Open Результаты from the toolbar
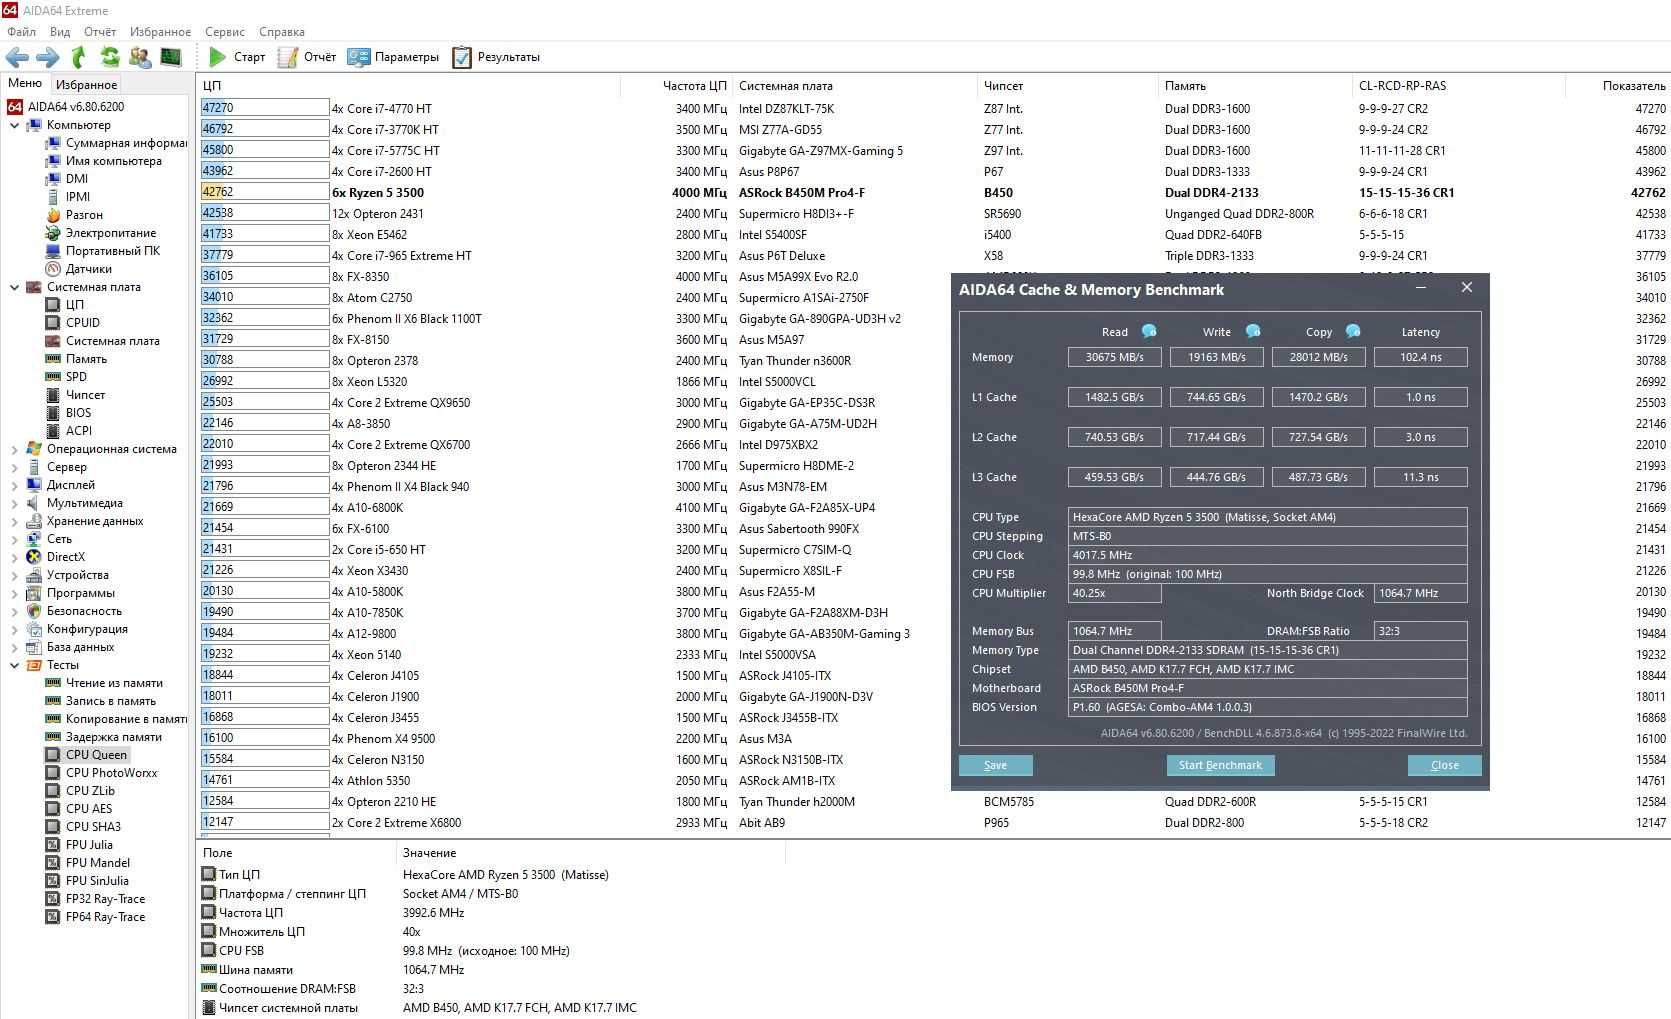The width and height of the screenshot is (1671, 1019). point(496,57)
